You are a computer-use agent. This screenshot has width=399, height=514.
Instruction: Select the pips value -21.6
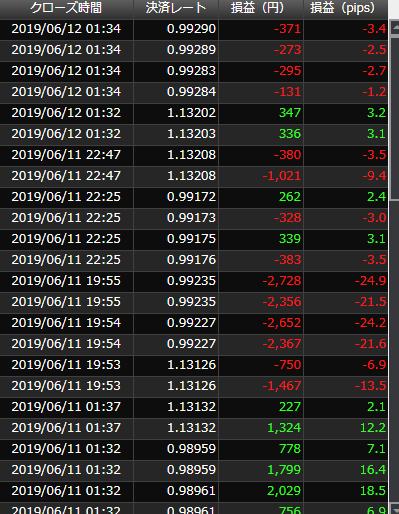coord(371,344)
